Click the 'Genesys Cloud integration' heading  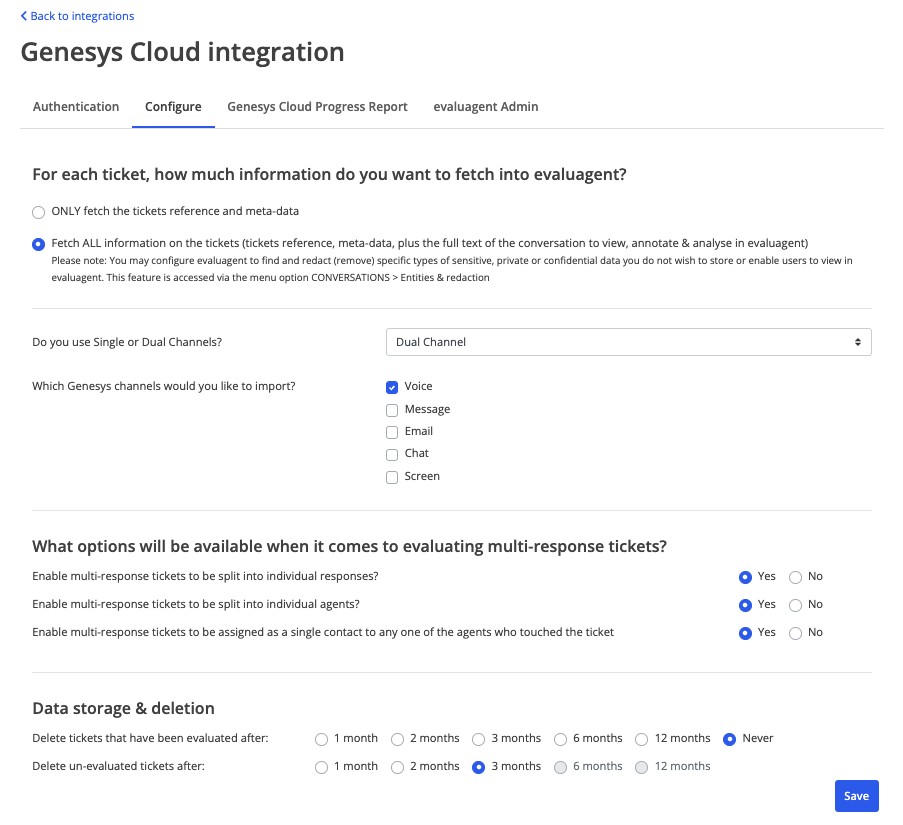tap(183, 52)
